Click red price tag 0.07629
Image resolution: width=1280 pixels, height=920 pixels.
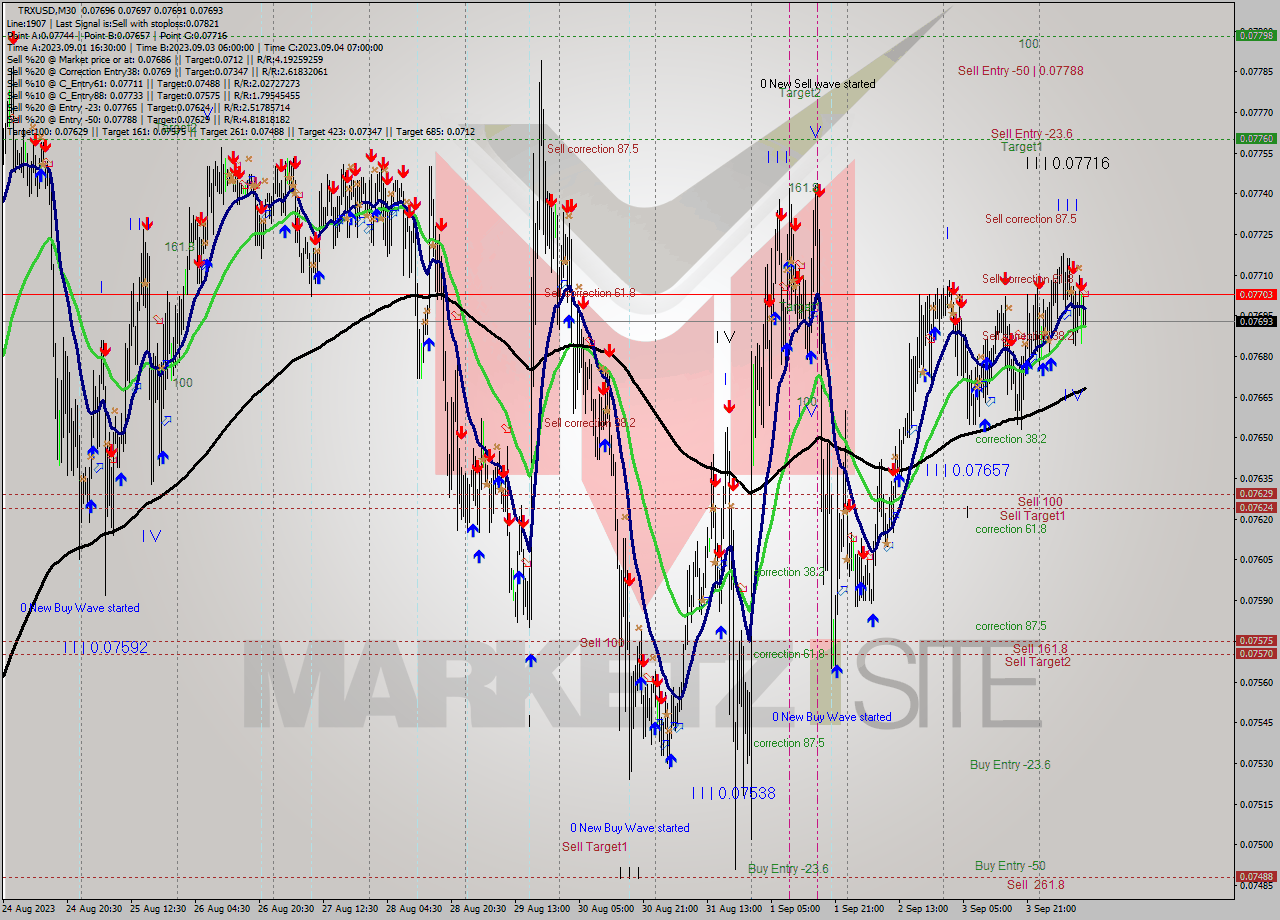pos(1256,494)
